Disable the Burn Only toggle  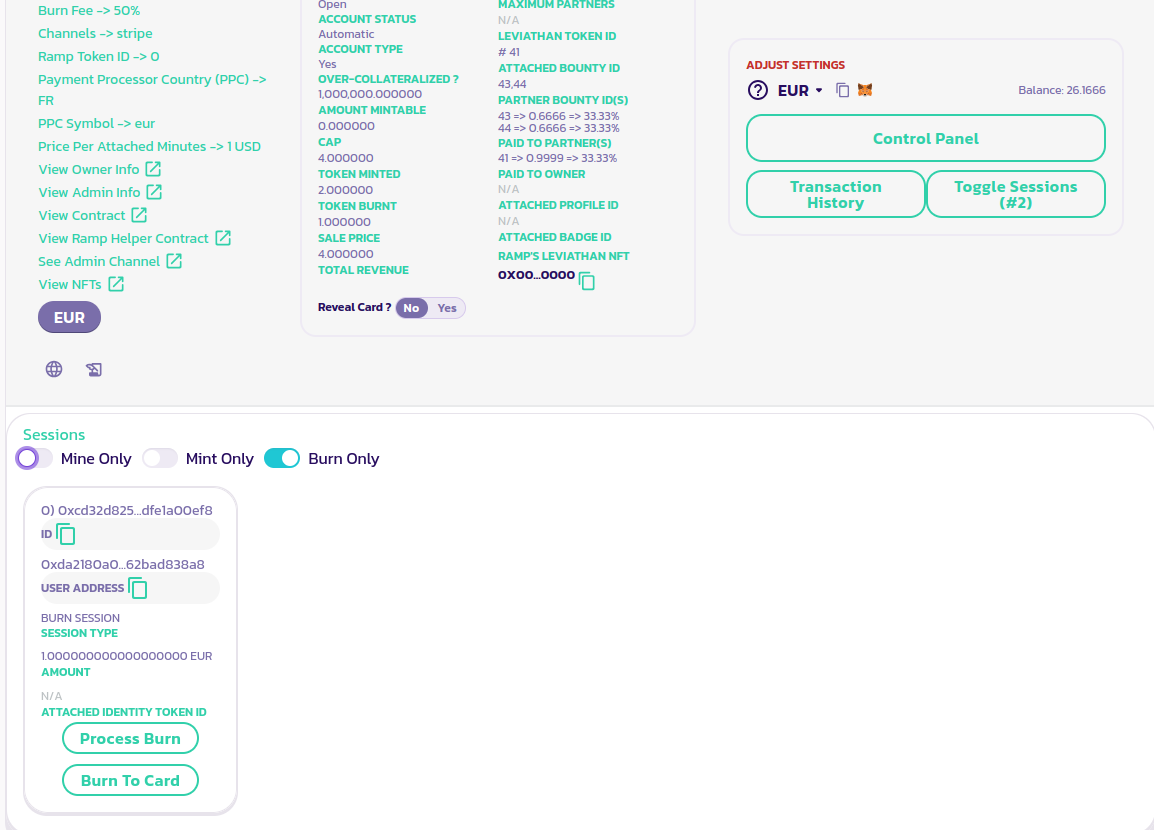point(282,458)
